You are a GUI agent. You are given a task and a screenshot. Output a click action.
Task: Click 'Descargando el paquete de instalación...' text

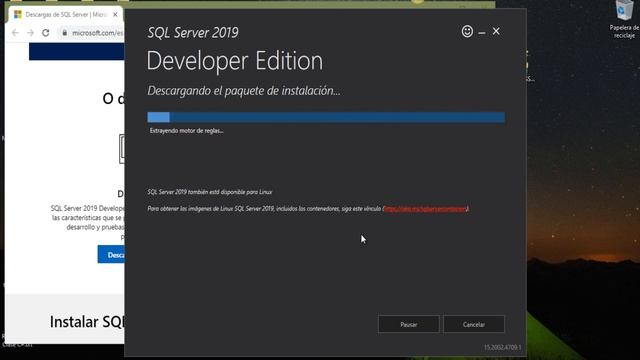click(x=244, y=91)
